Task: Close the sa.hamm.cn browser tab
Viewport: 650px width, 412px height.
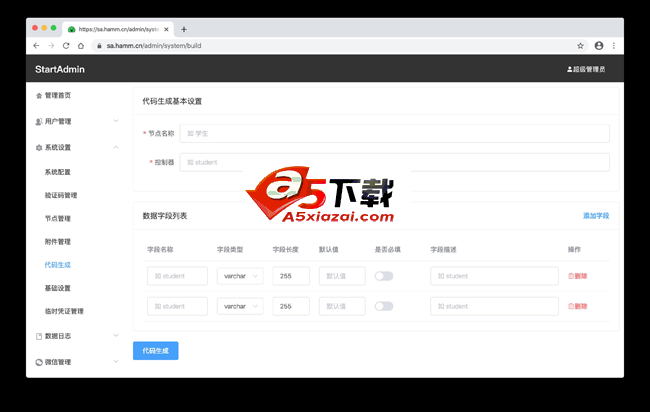Action: tap(166, 29)
